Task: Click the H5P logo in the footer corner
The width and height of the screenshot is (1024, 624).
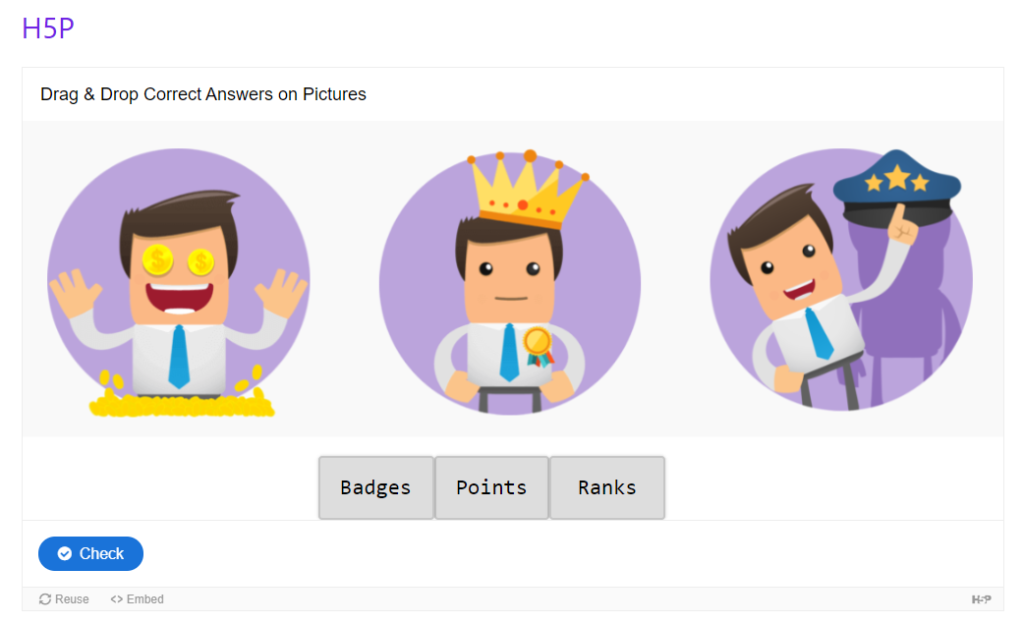Action: coord(981,599)
